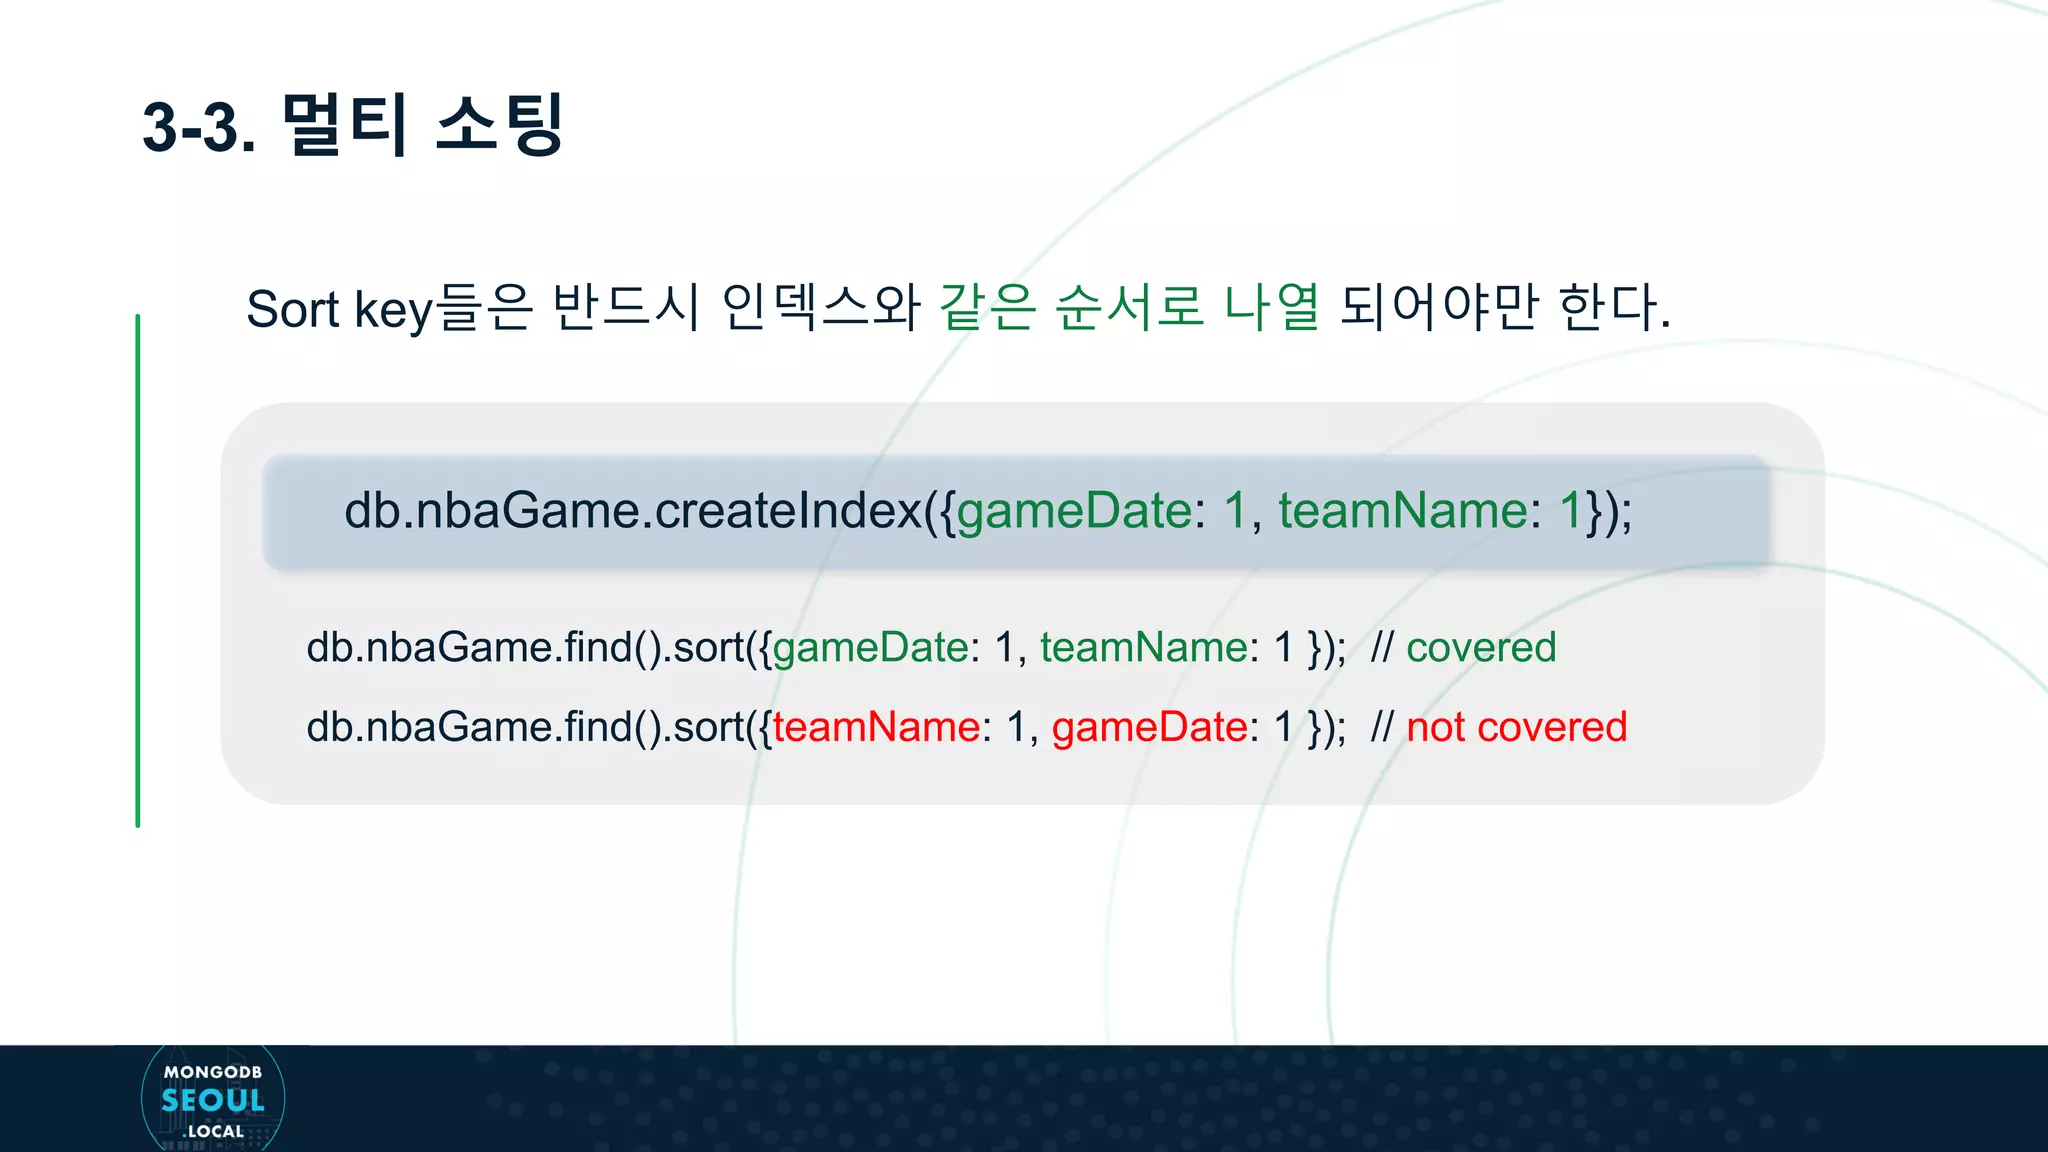The height and width of the screenshot is (1152, 2048).
Task: Click the SEOUL text in the logo
Action: [x=212, y=1101]
